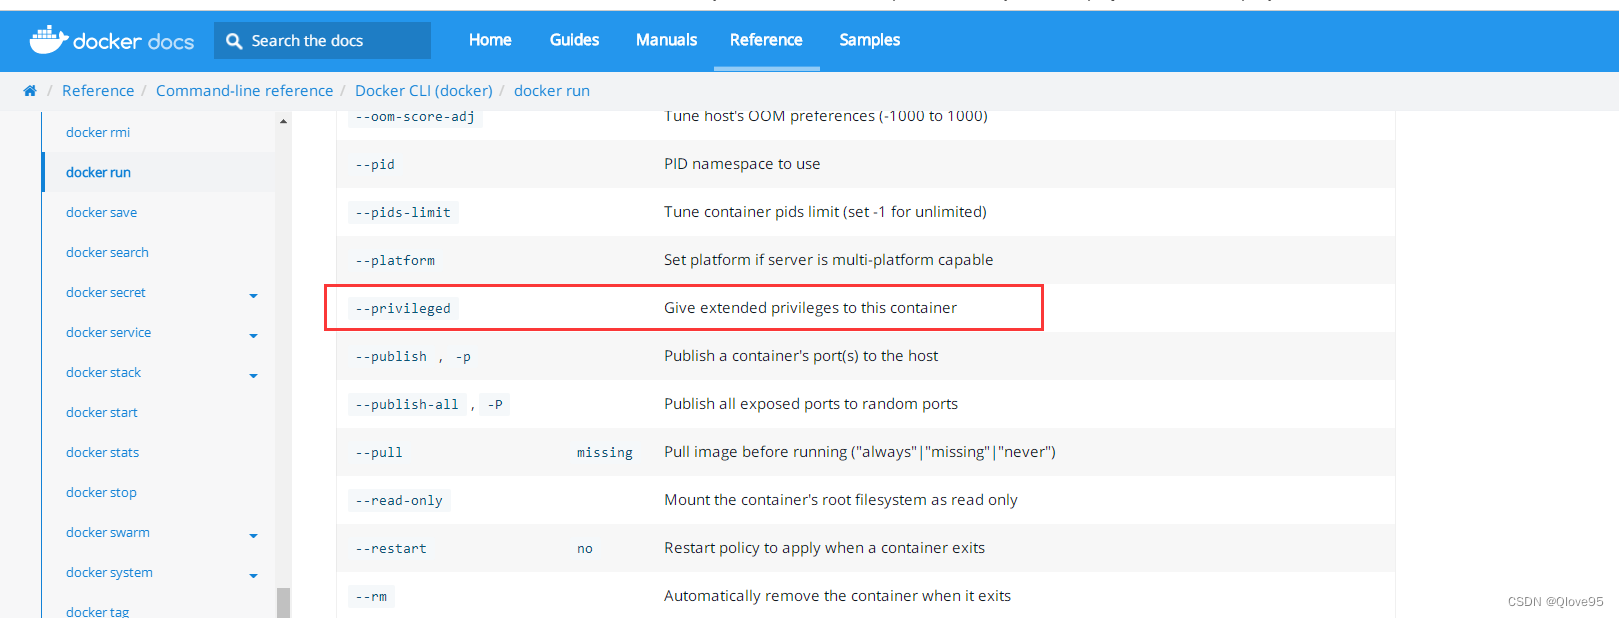The image size is (1619, 618).
Task: Expand the docker secret submenu arrow
Action: click(x=253, y=296)
